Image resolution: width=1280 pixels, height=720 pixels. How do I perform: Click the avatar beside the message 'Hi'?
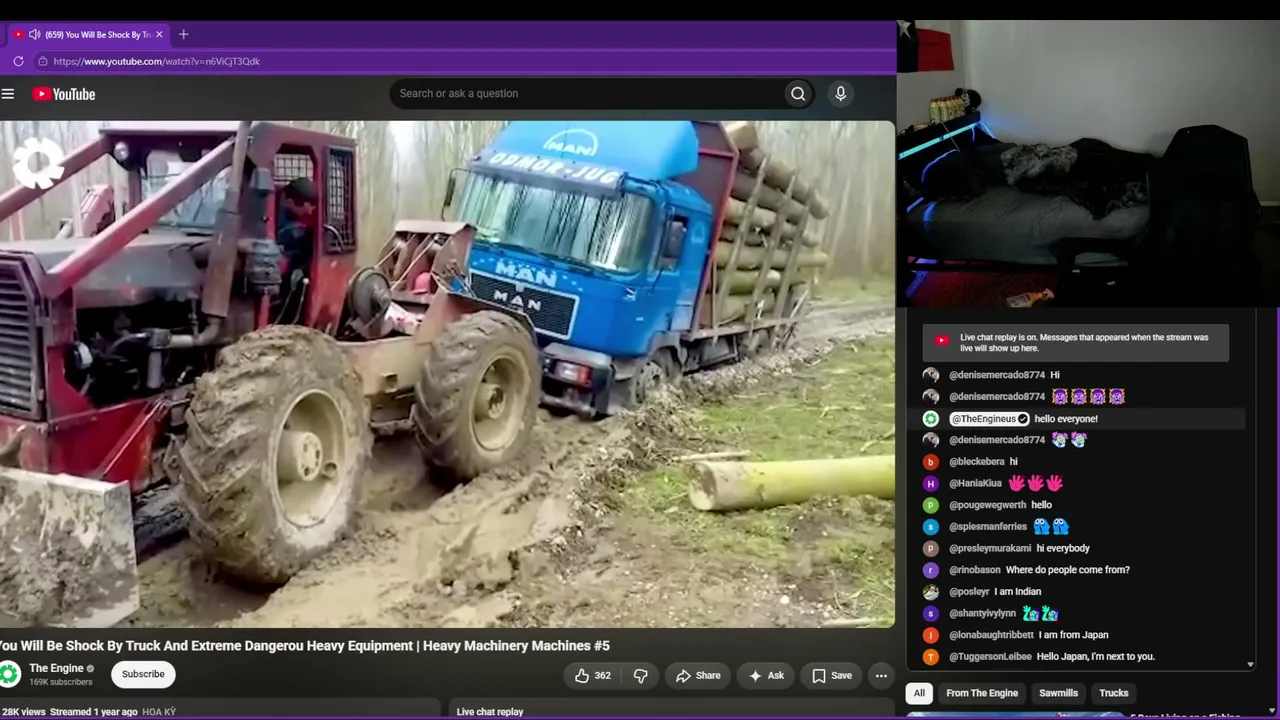(931, 375)
